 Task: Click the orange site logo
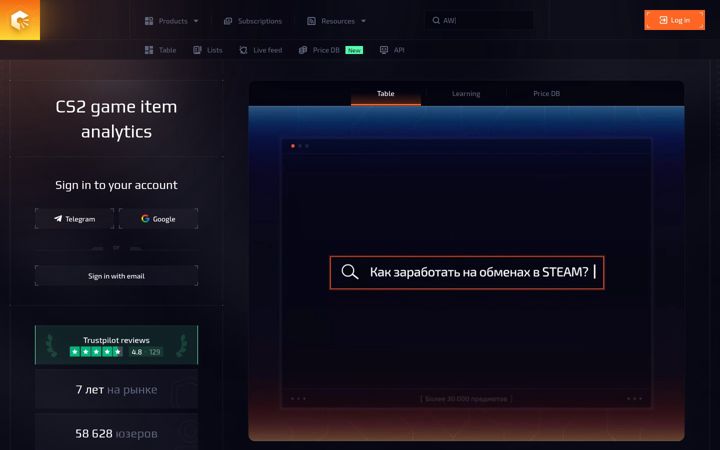point(20,20)
